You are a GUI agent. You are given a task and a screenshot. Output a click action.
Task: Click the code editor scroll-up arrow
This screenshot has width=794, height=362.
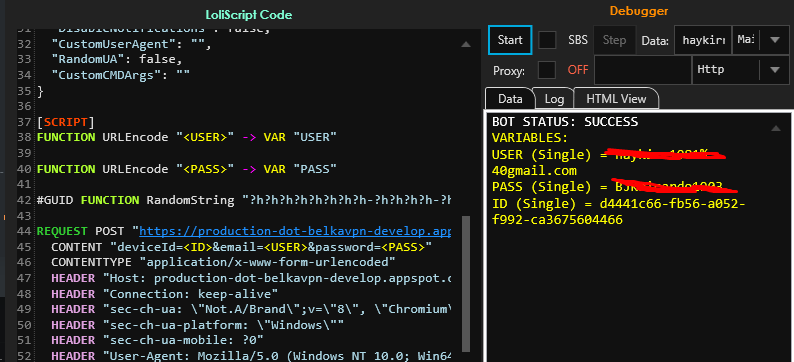[x=465, y=45]
